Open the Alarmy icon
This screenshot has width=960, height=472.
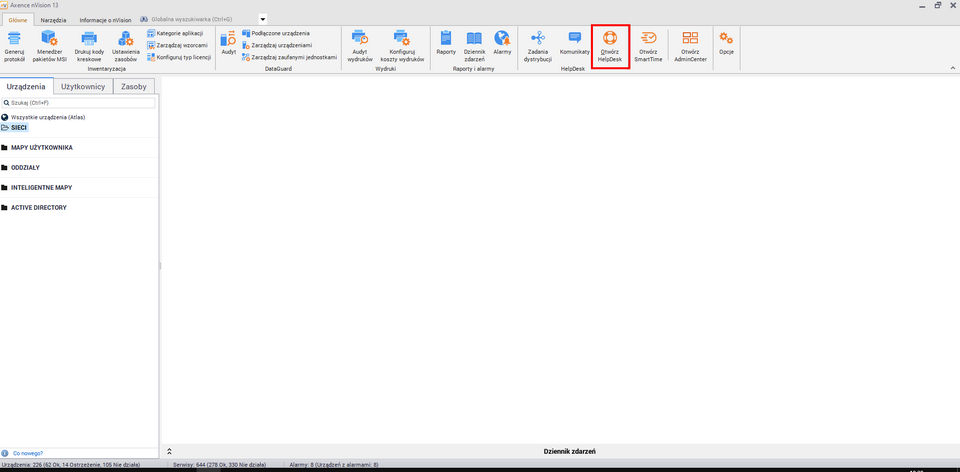click(502, 43)
